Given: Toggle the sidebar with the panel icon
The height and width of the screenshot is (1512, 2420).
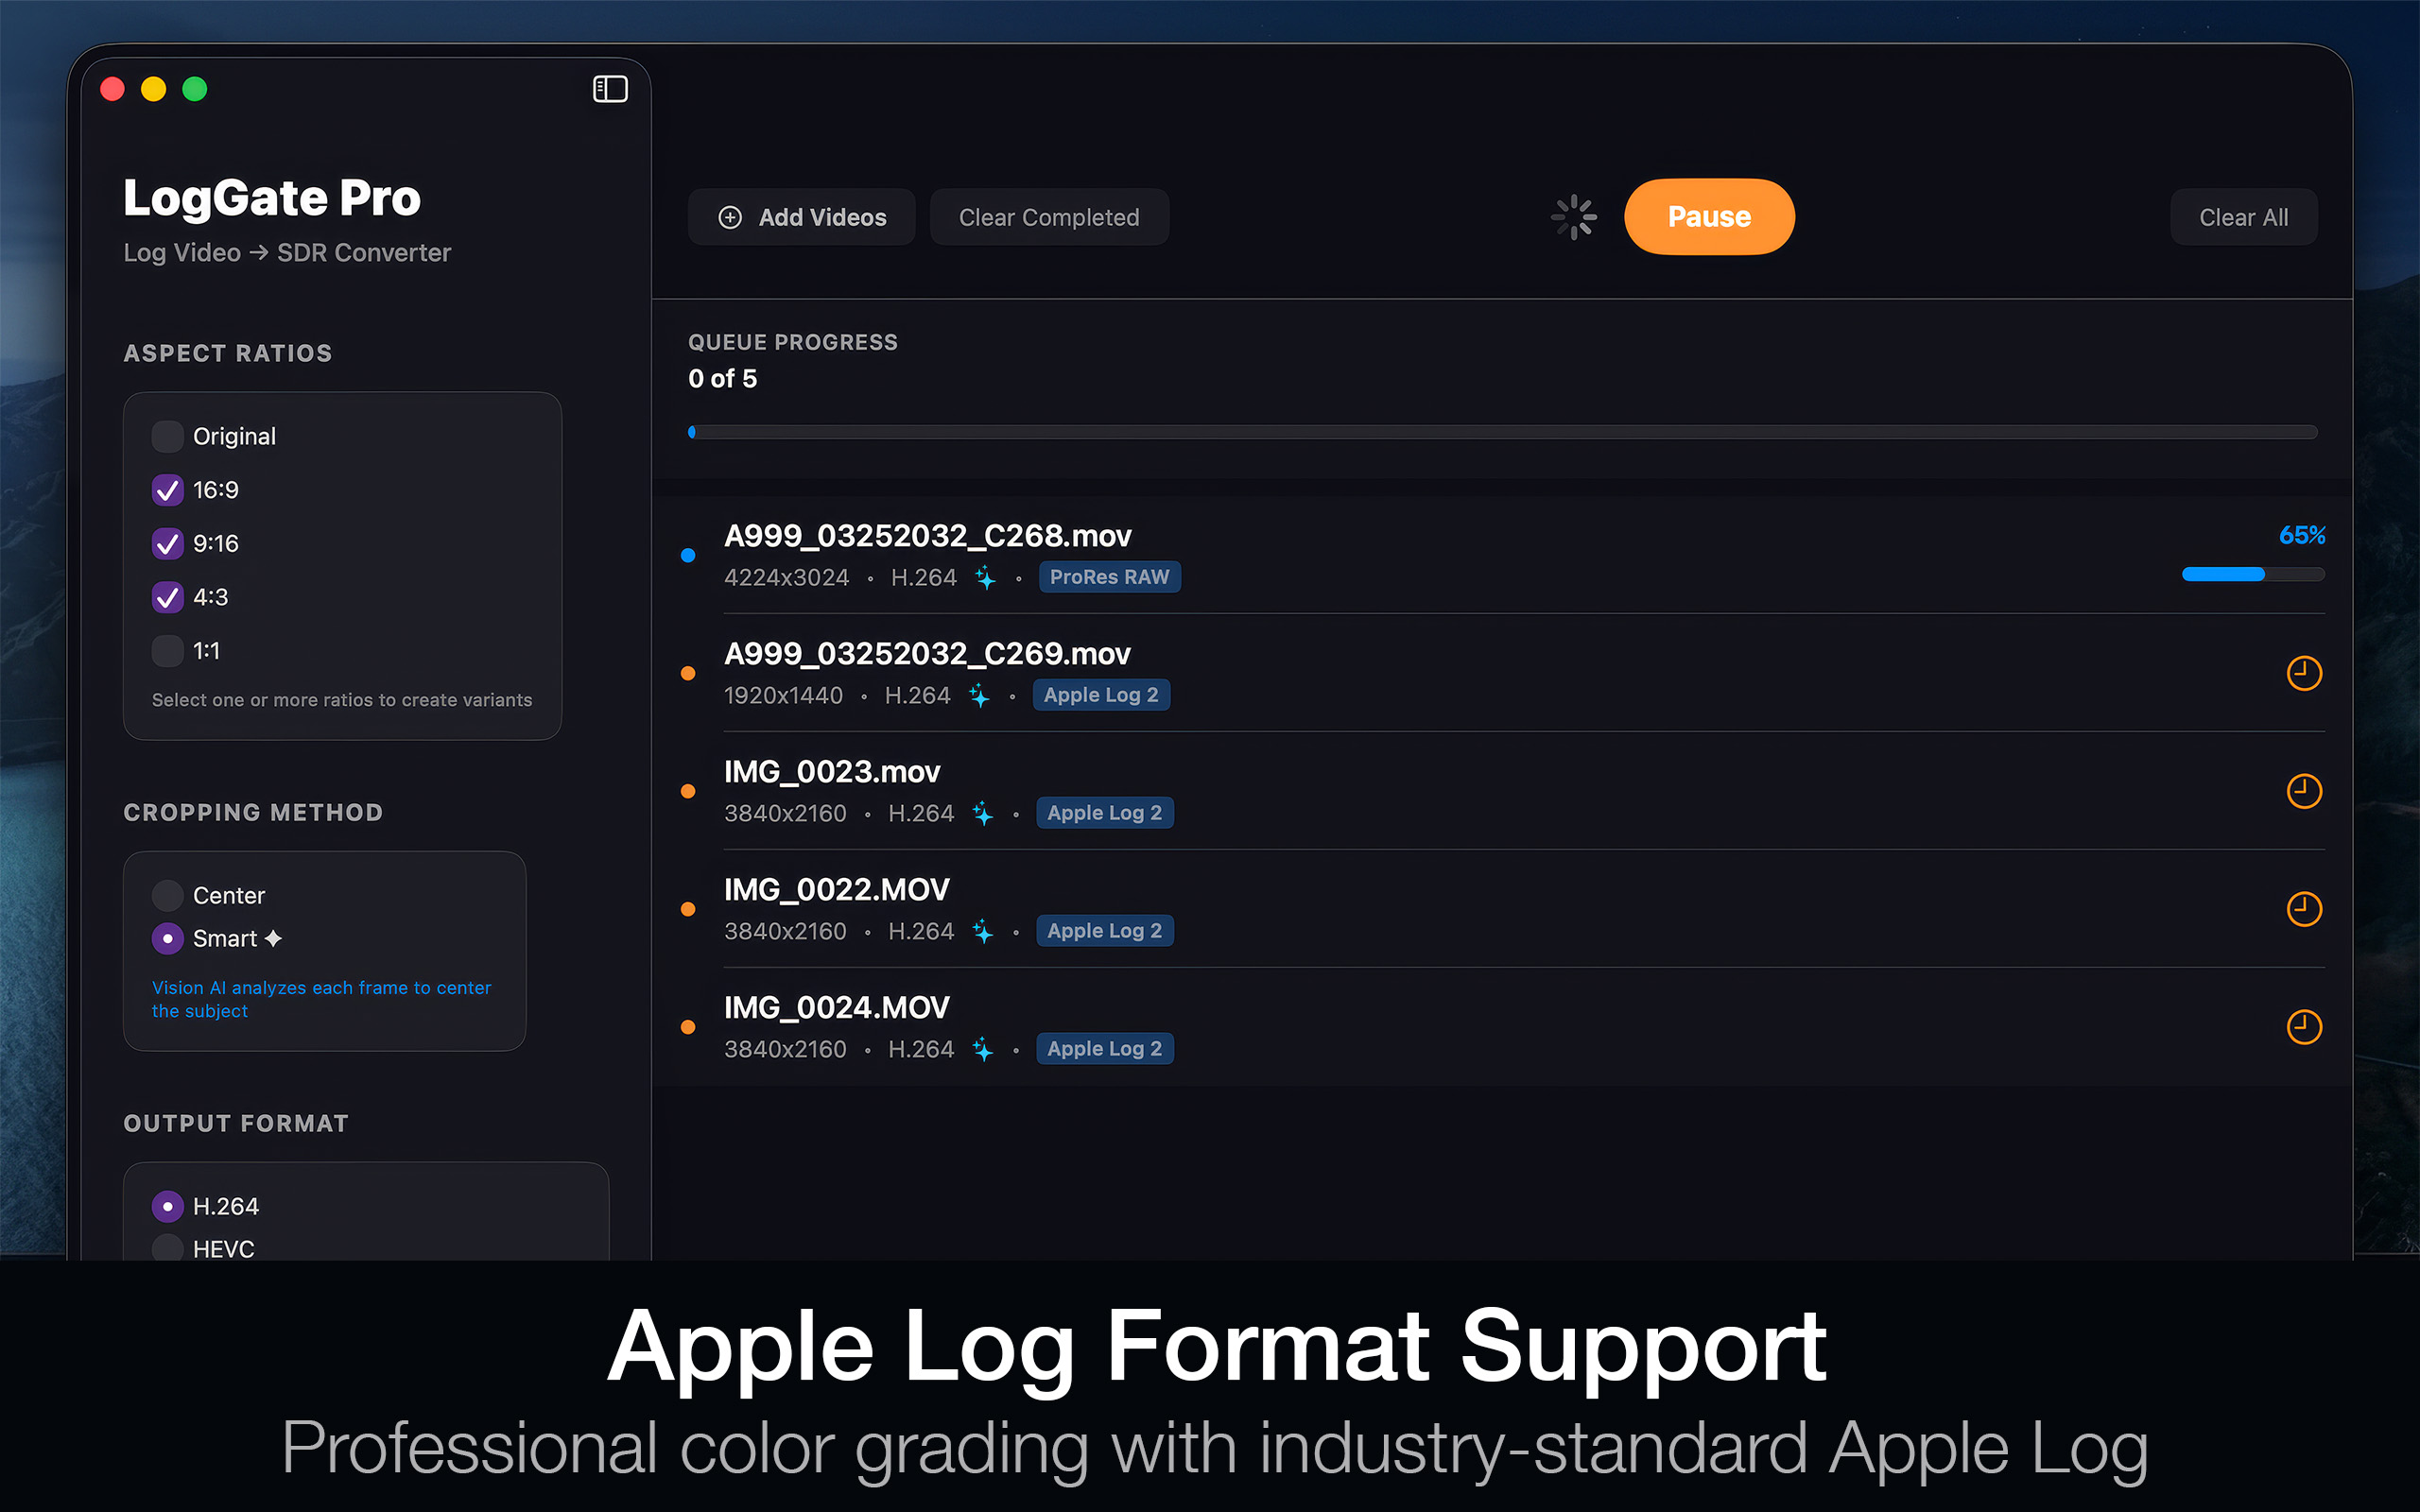Looking at the screenshot, I should pos(610,89).
